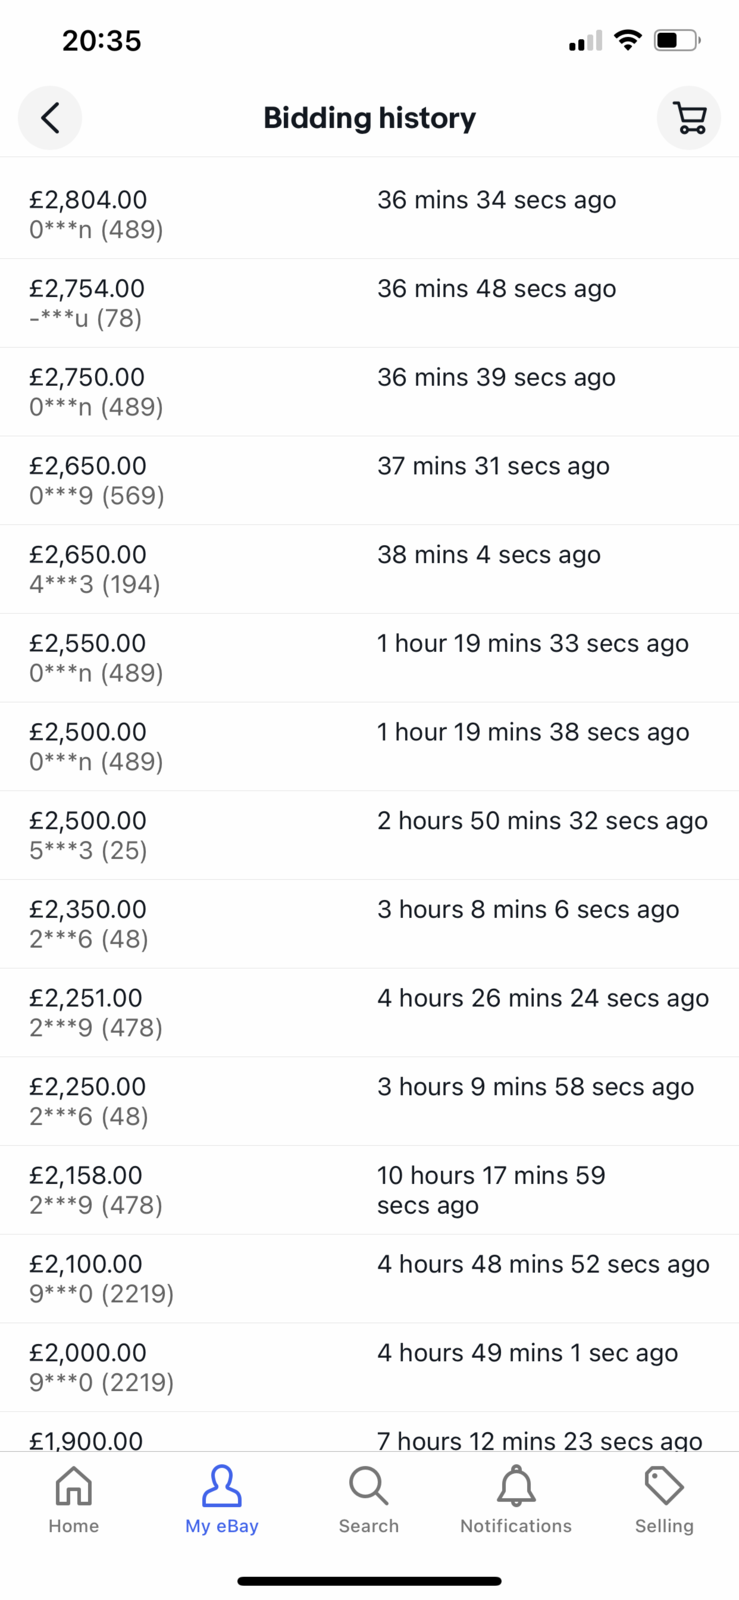Tap the My eBay person icon
This screenshot has width=739, height=1600.
(221, 1486)
